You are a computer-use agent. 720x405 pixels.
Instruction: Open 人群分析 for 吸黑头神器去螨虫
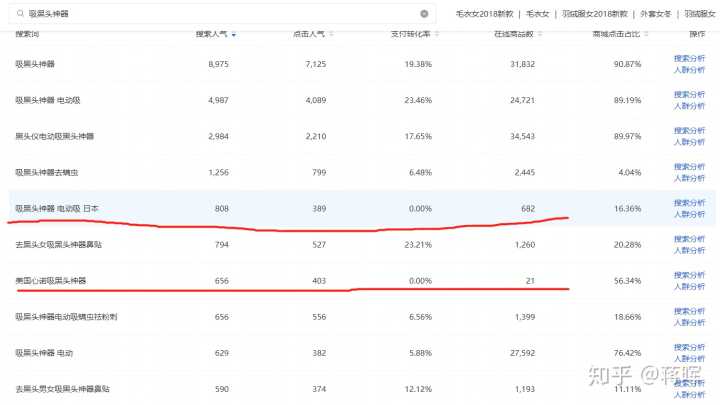689,178
